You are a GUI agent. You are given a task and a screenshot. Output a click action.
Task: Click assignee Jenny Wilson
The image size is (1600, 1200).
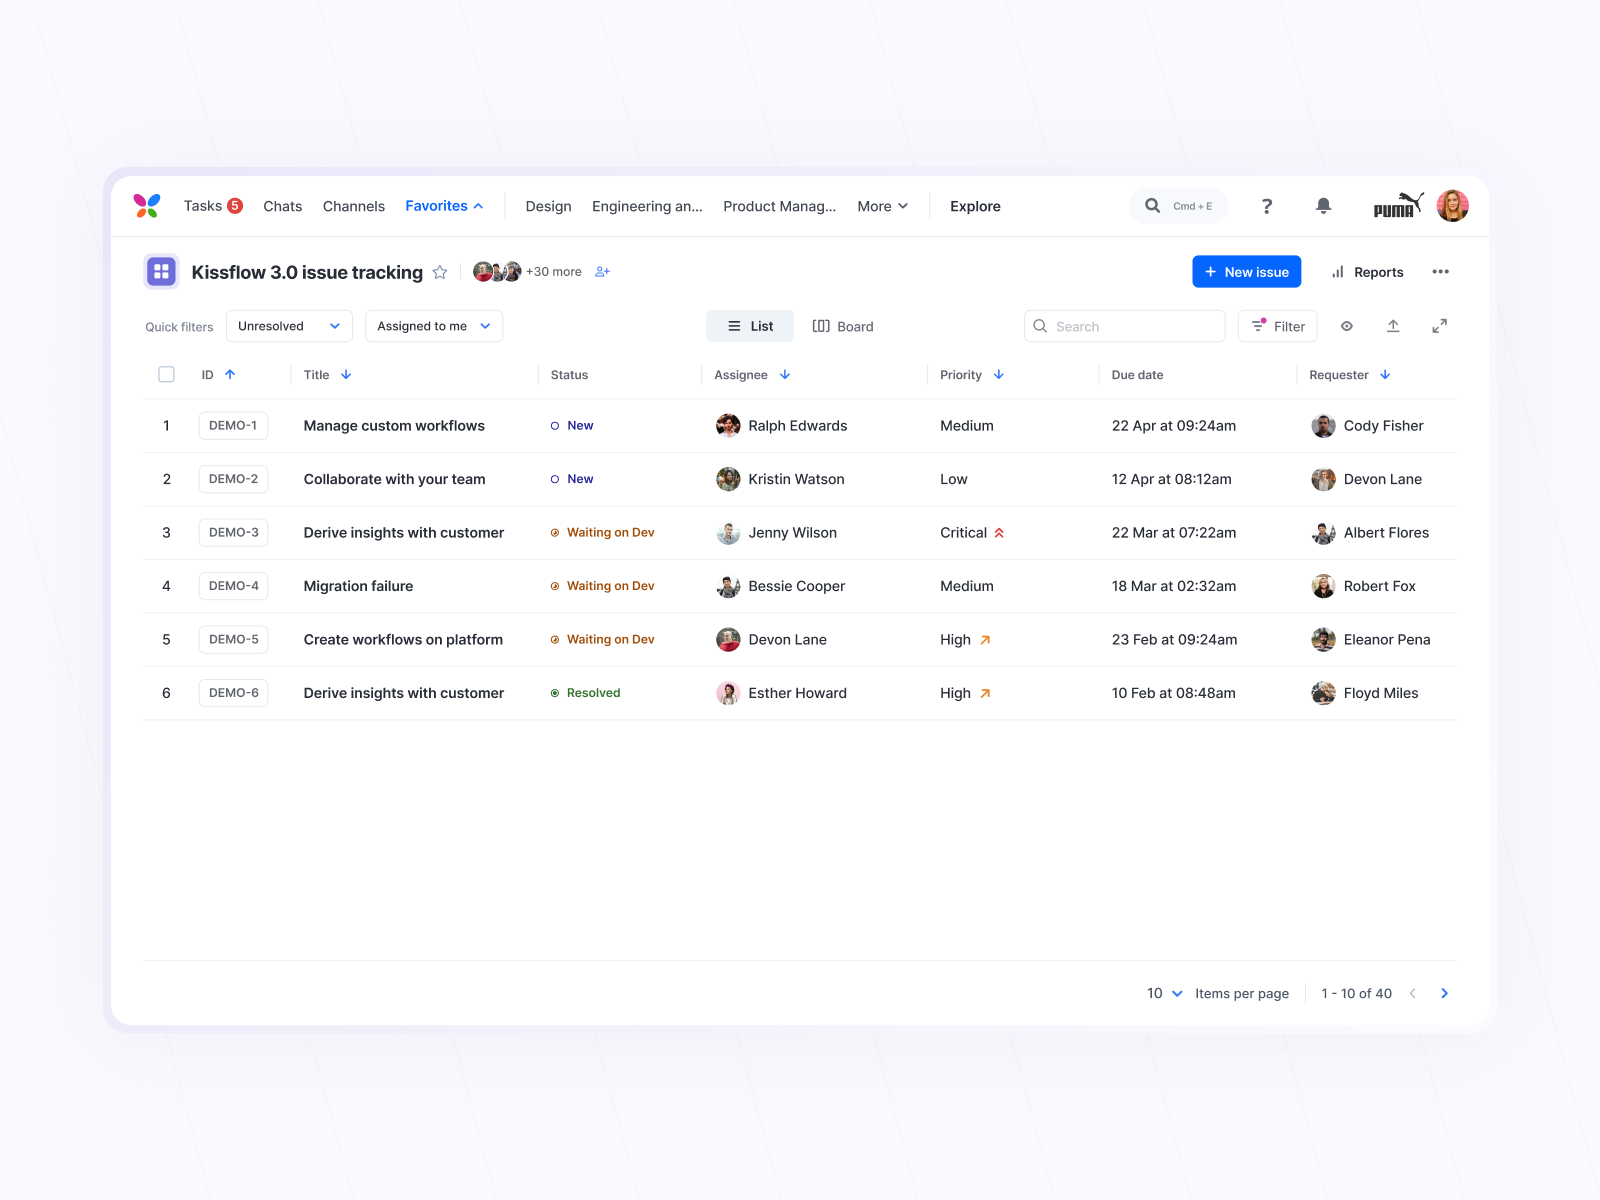click(x=777, y=533)
